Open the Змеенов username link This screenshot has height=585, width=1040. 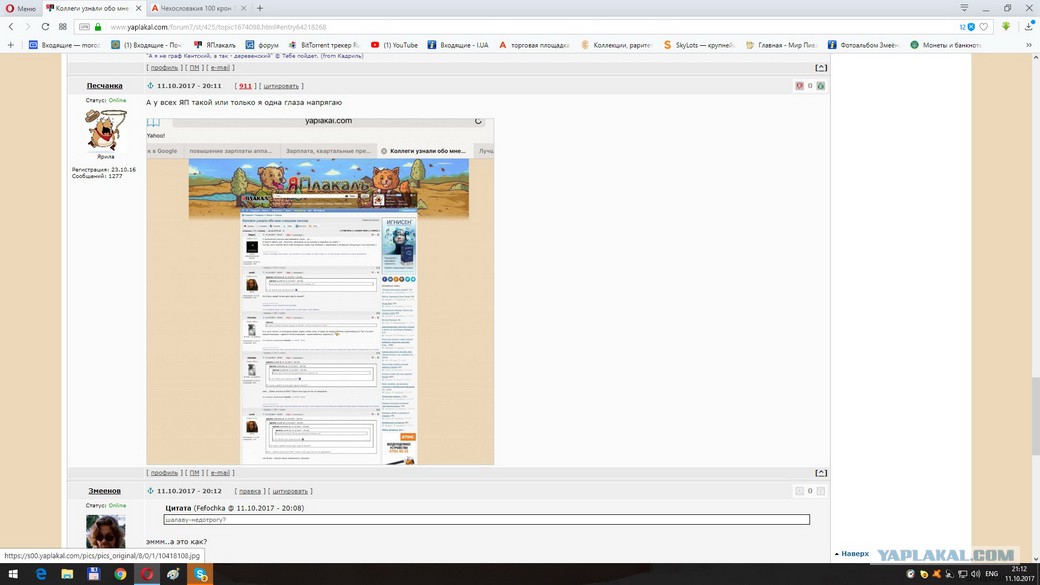tap(104, 491)
